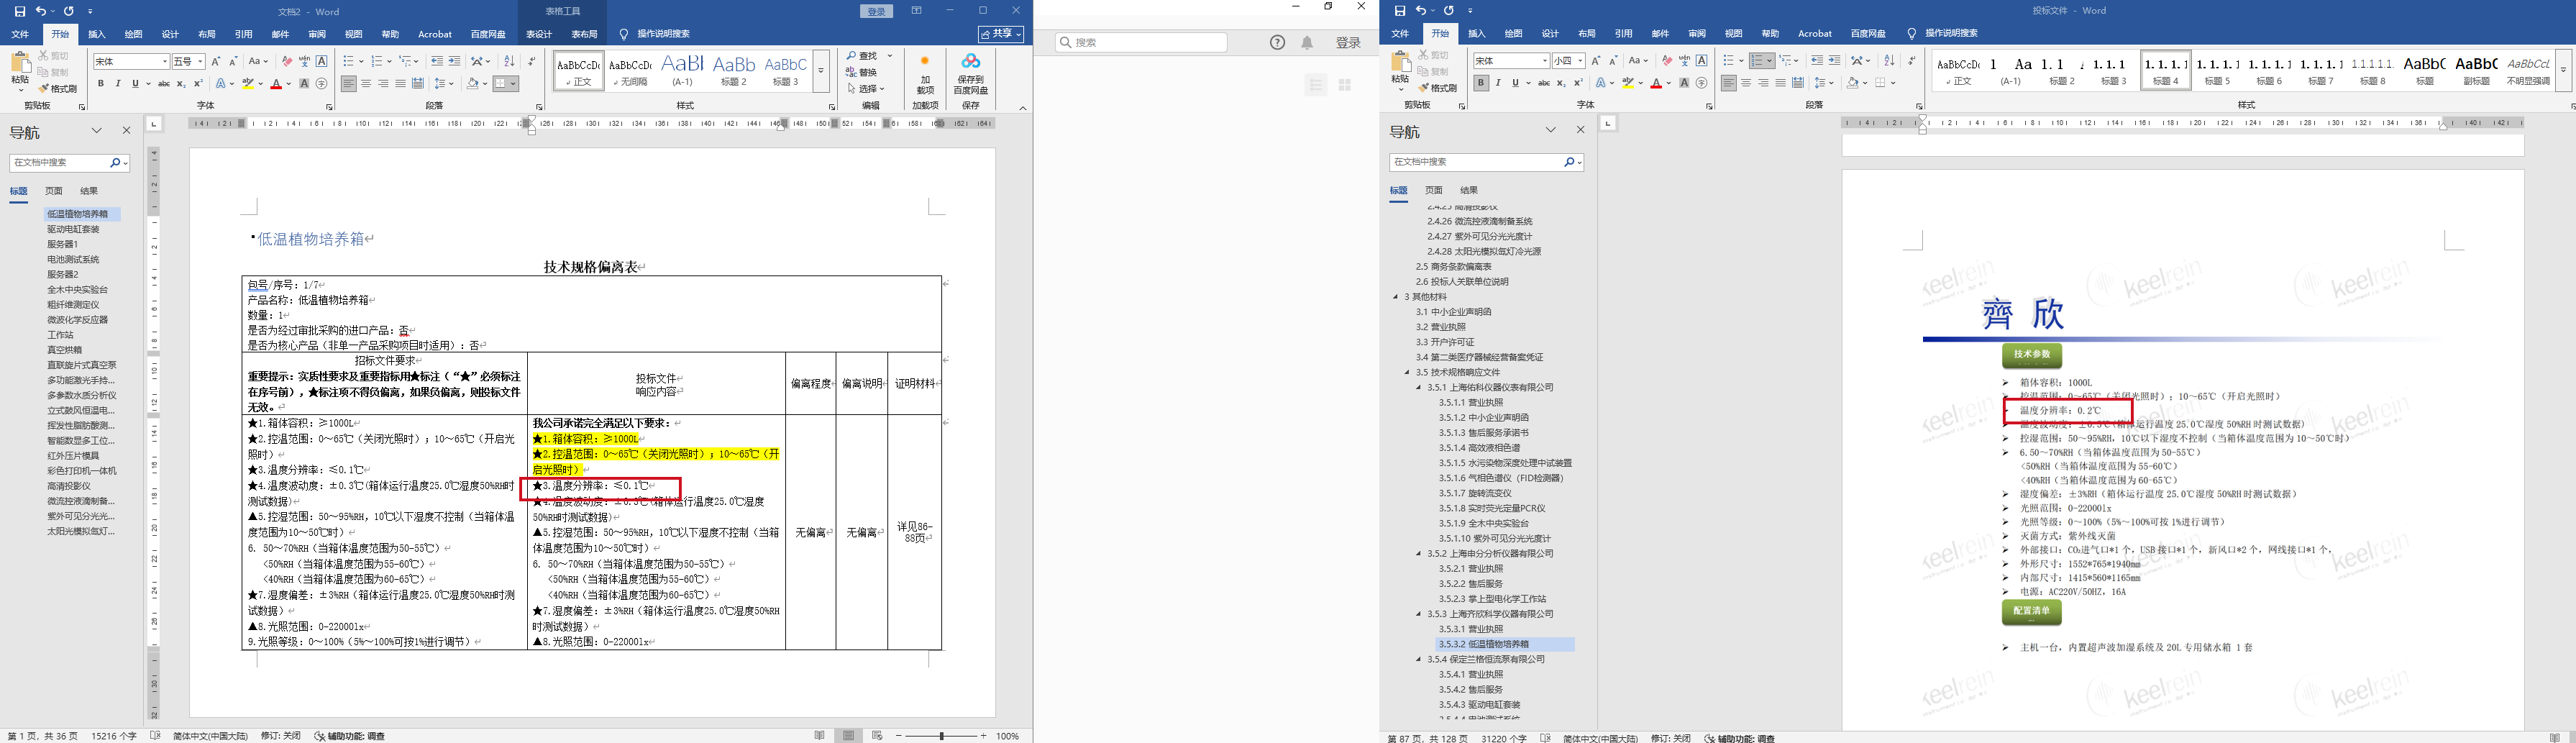Open Select (选择) dropdown in 文档2 window
The height and width of the screenshot is (743, 2576).
click(x=866, y=89)
